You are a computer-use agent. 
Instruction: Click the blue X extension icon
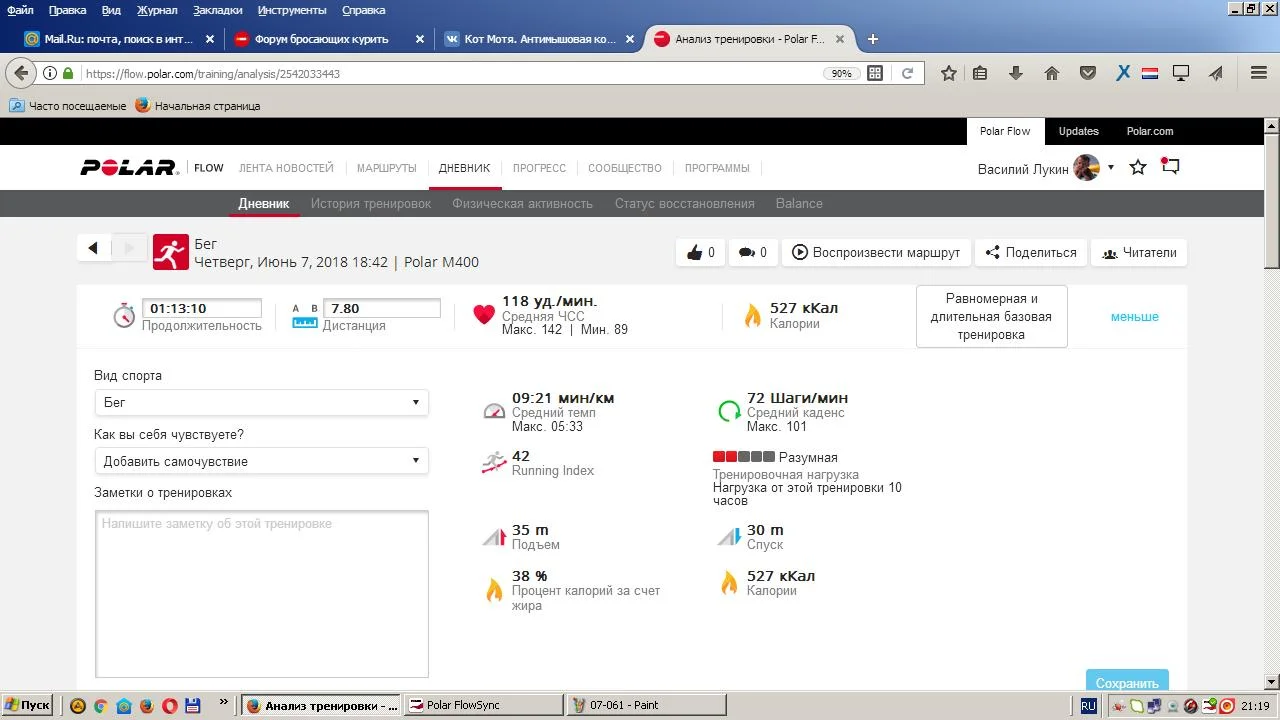tap(1123, 73)
